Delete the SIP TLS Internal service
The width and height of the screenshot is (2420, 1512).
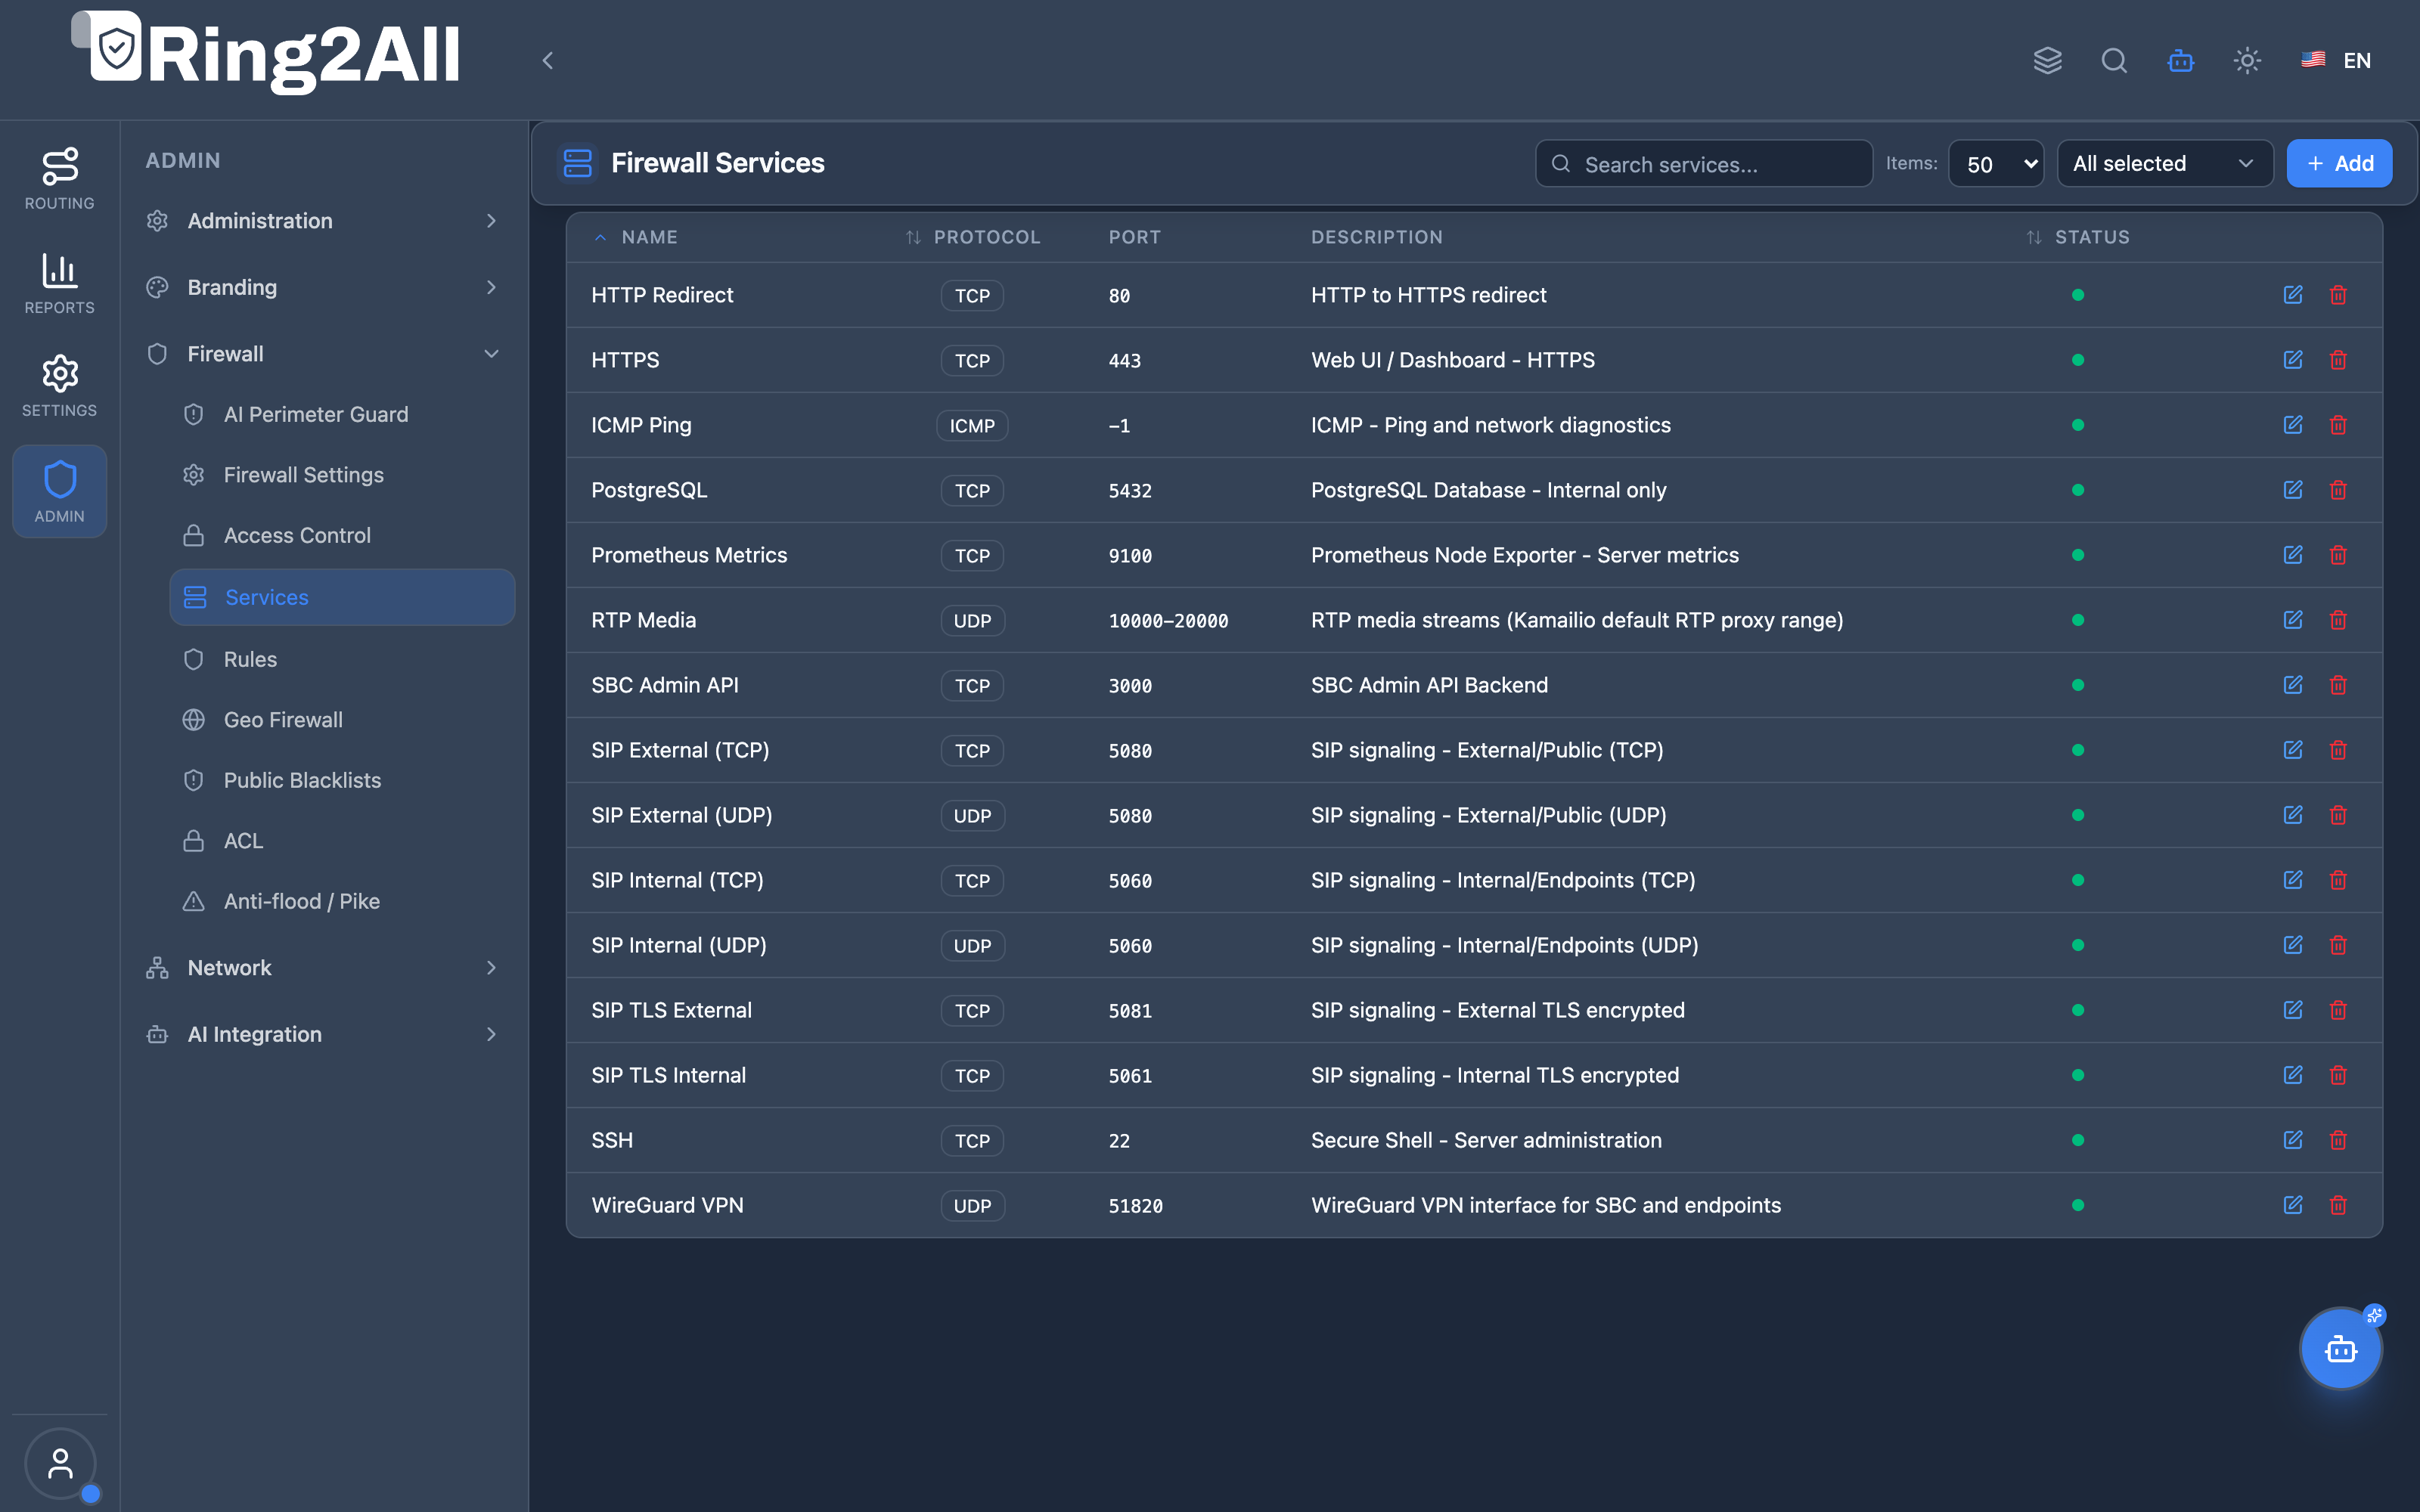coord(2338,1075)
